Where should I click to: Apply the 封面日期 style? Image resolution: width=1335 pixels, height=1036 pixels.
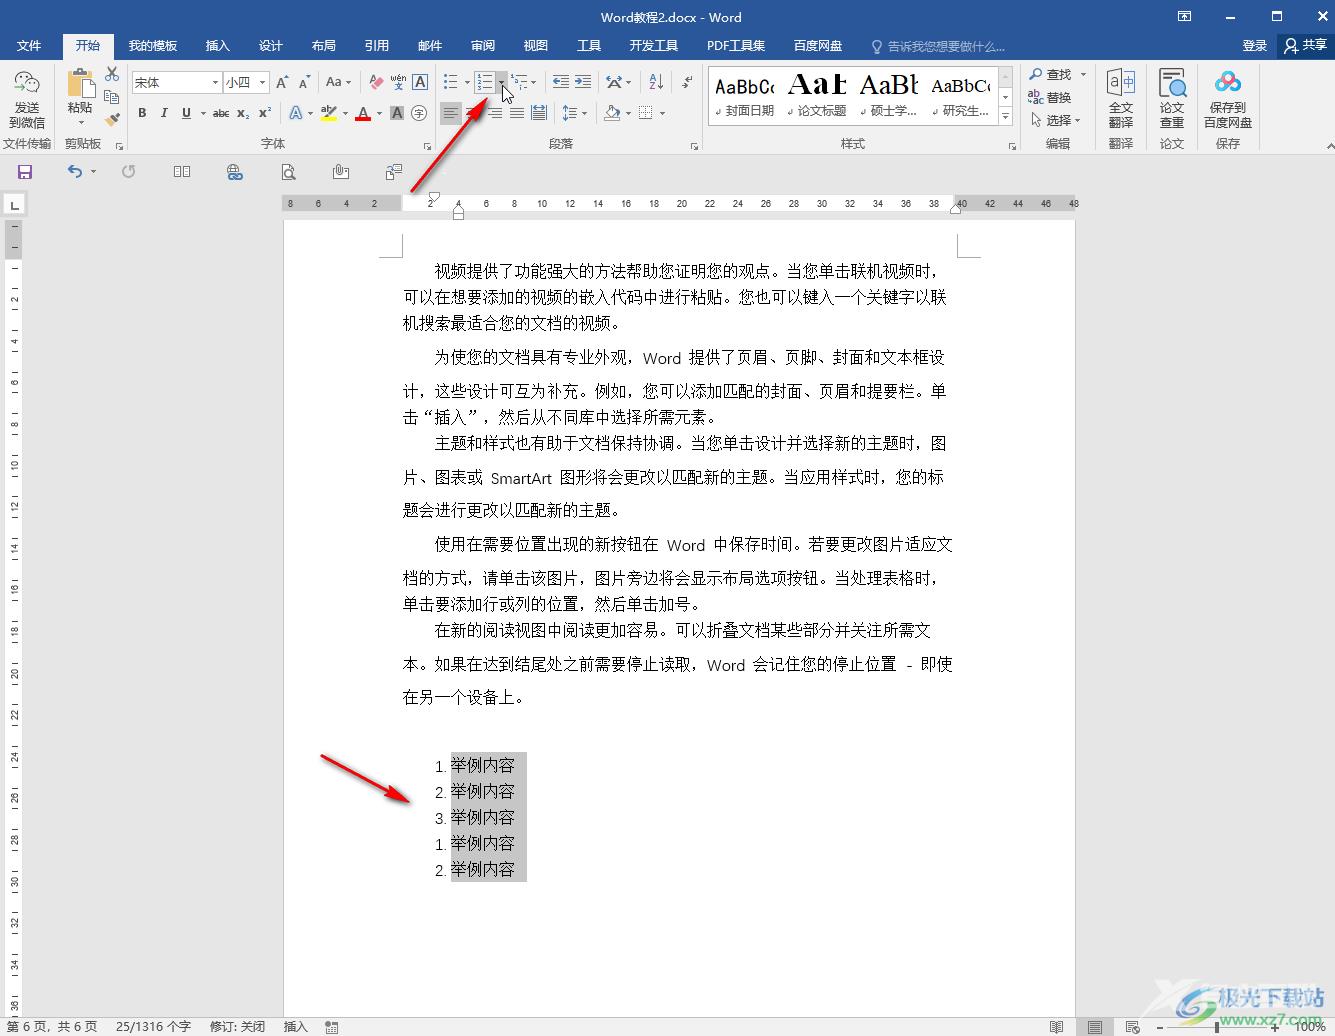click(x=745, y=95)
